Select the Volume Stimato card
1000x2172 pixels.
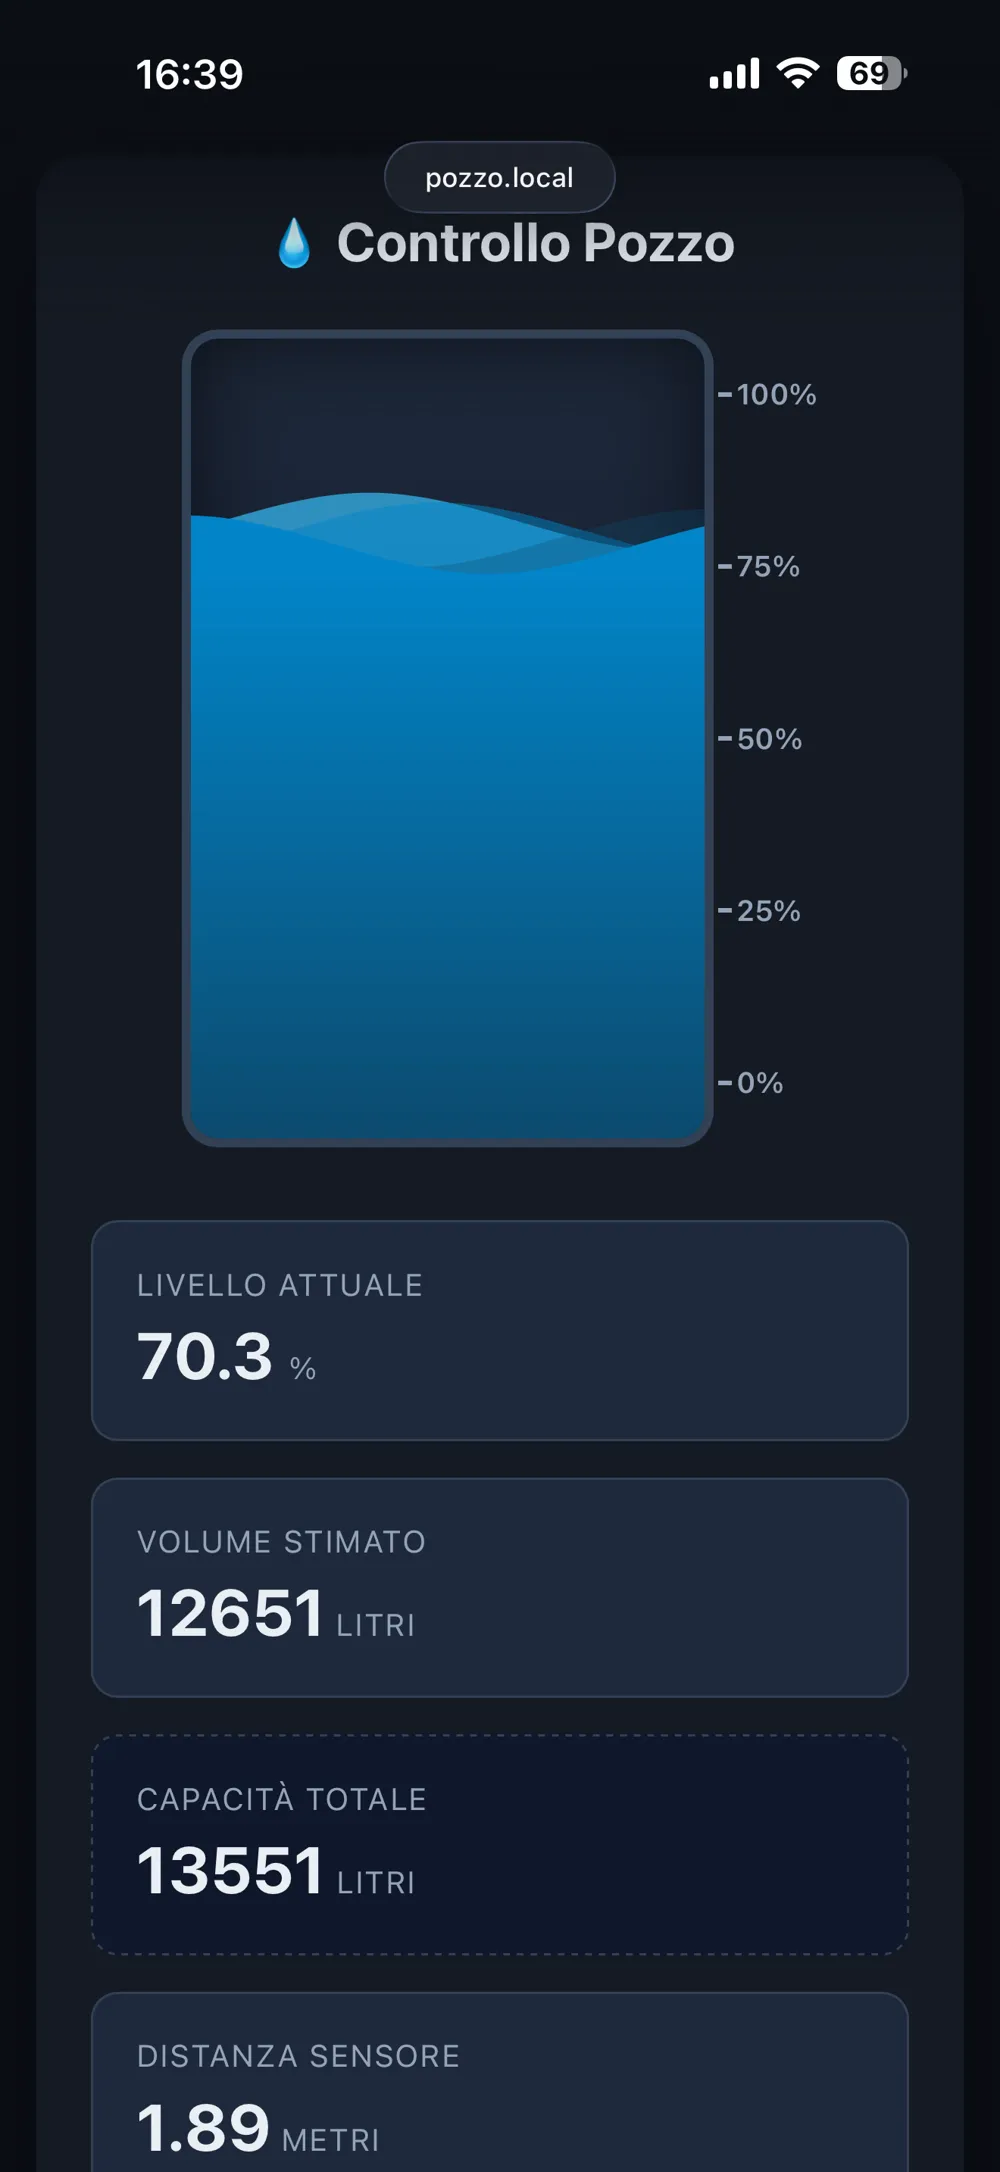[500, 1587]
